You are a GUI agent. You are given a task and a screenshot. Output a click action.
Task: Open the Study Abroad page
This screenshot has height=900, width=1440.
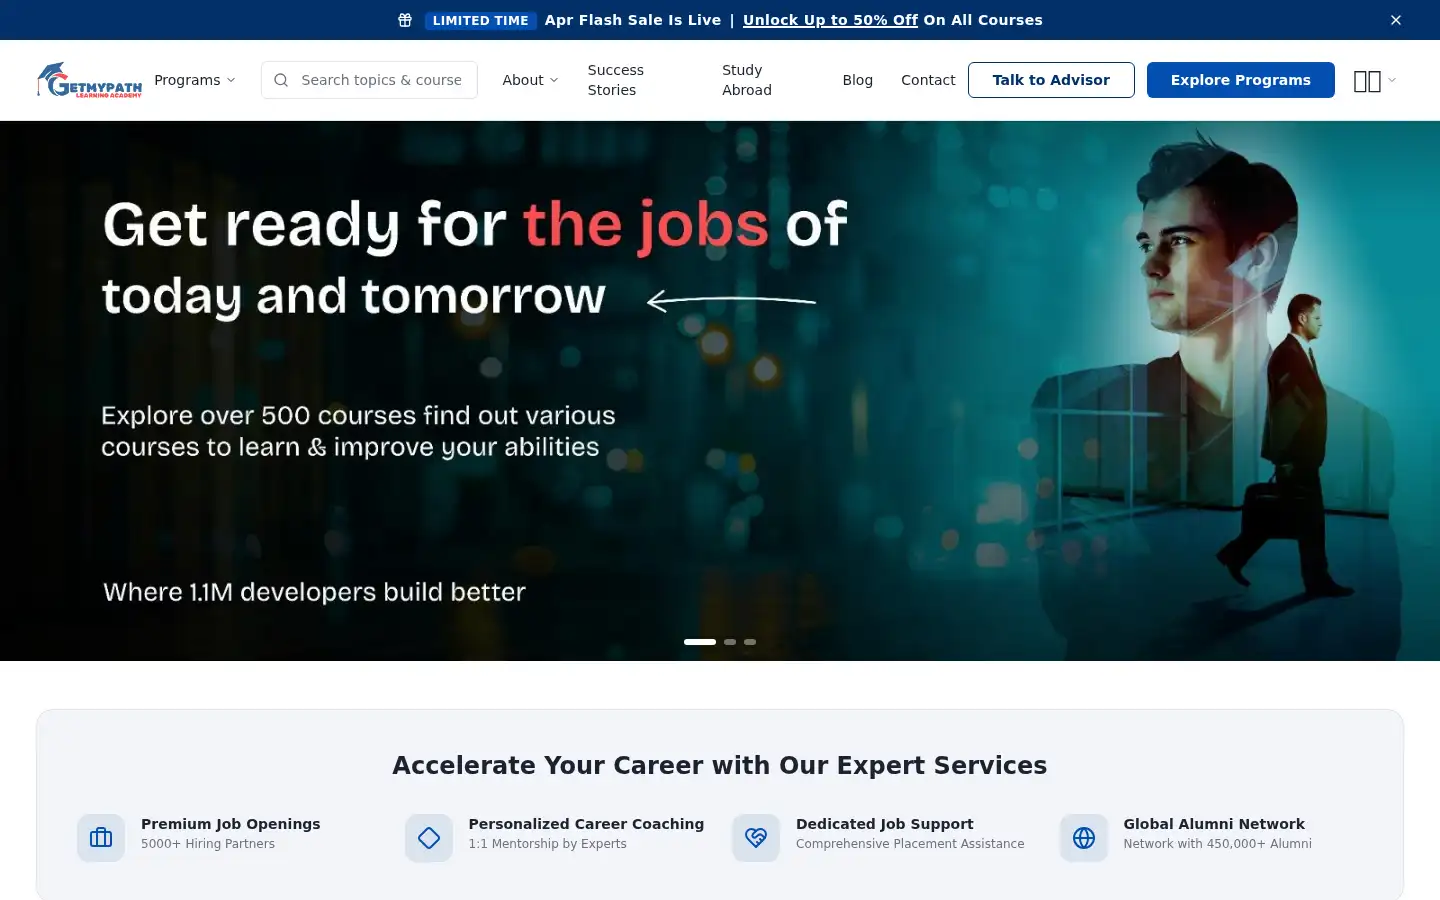coord(747,80)
